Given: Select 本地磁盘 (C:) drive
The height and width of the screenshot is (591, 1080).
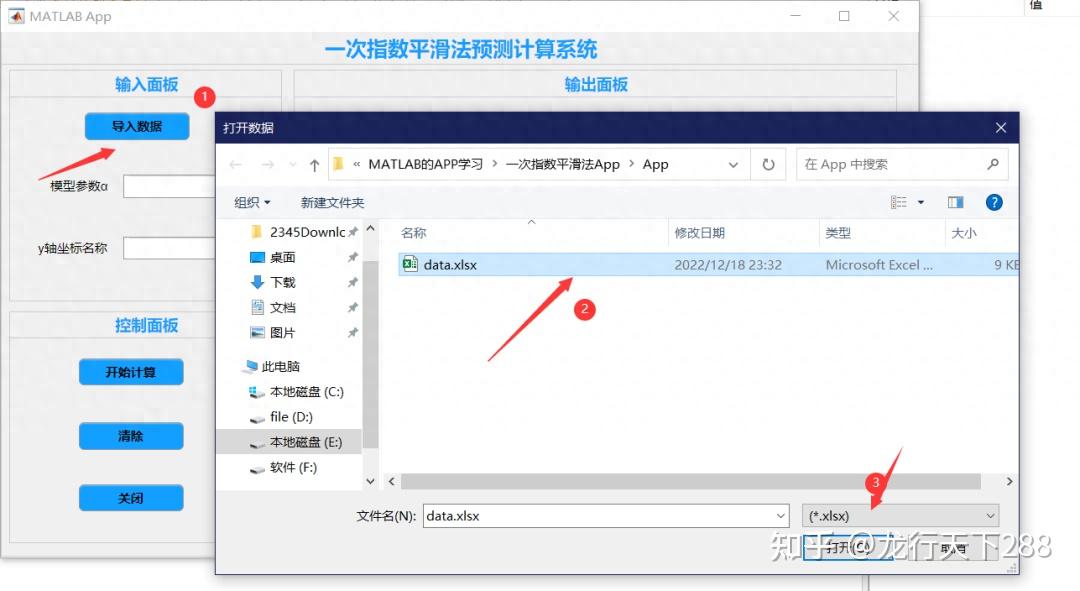Looking at the screenshot, I should (x=296, y=392).
